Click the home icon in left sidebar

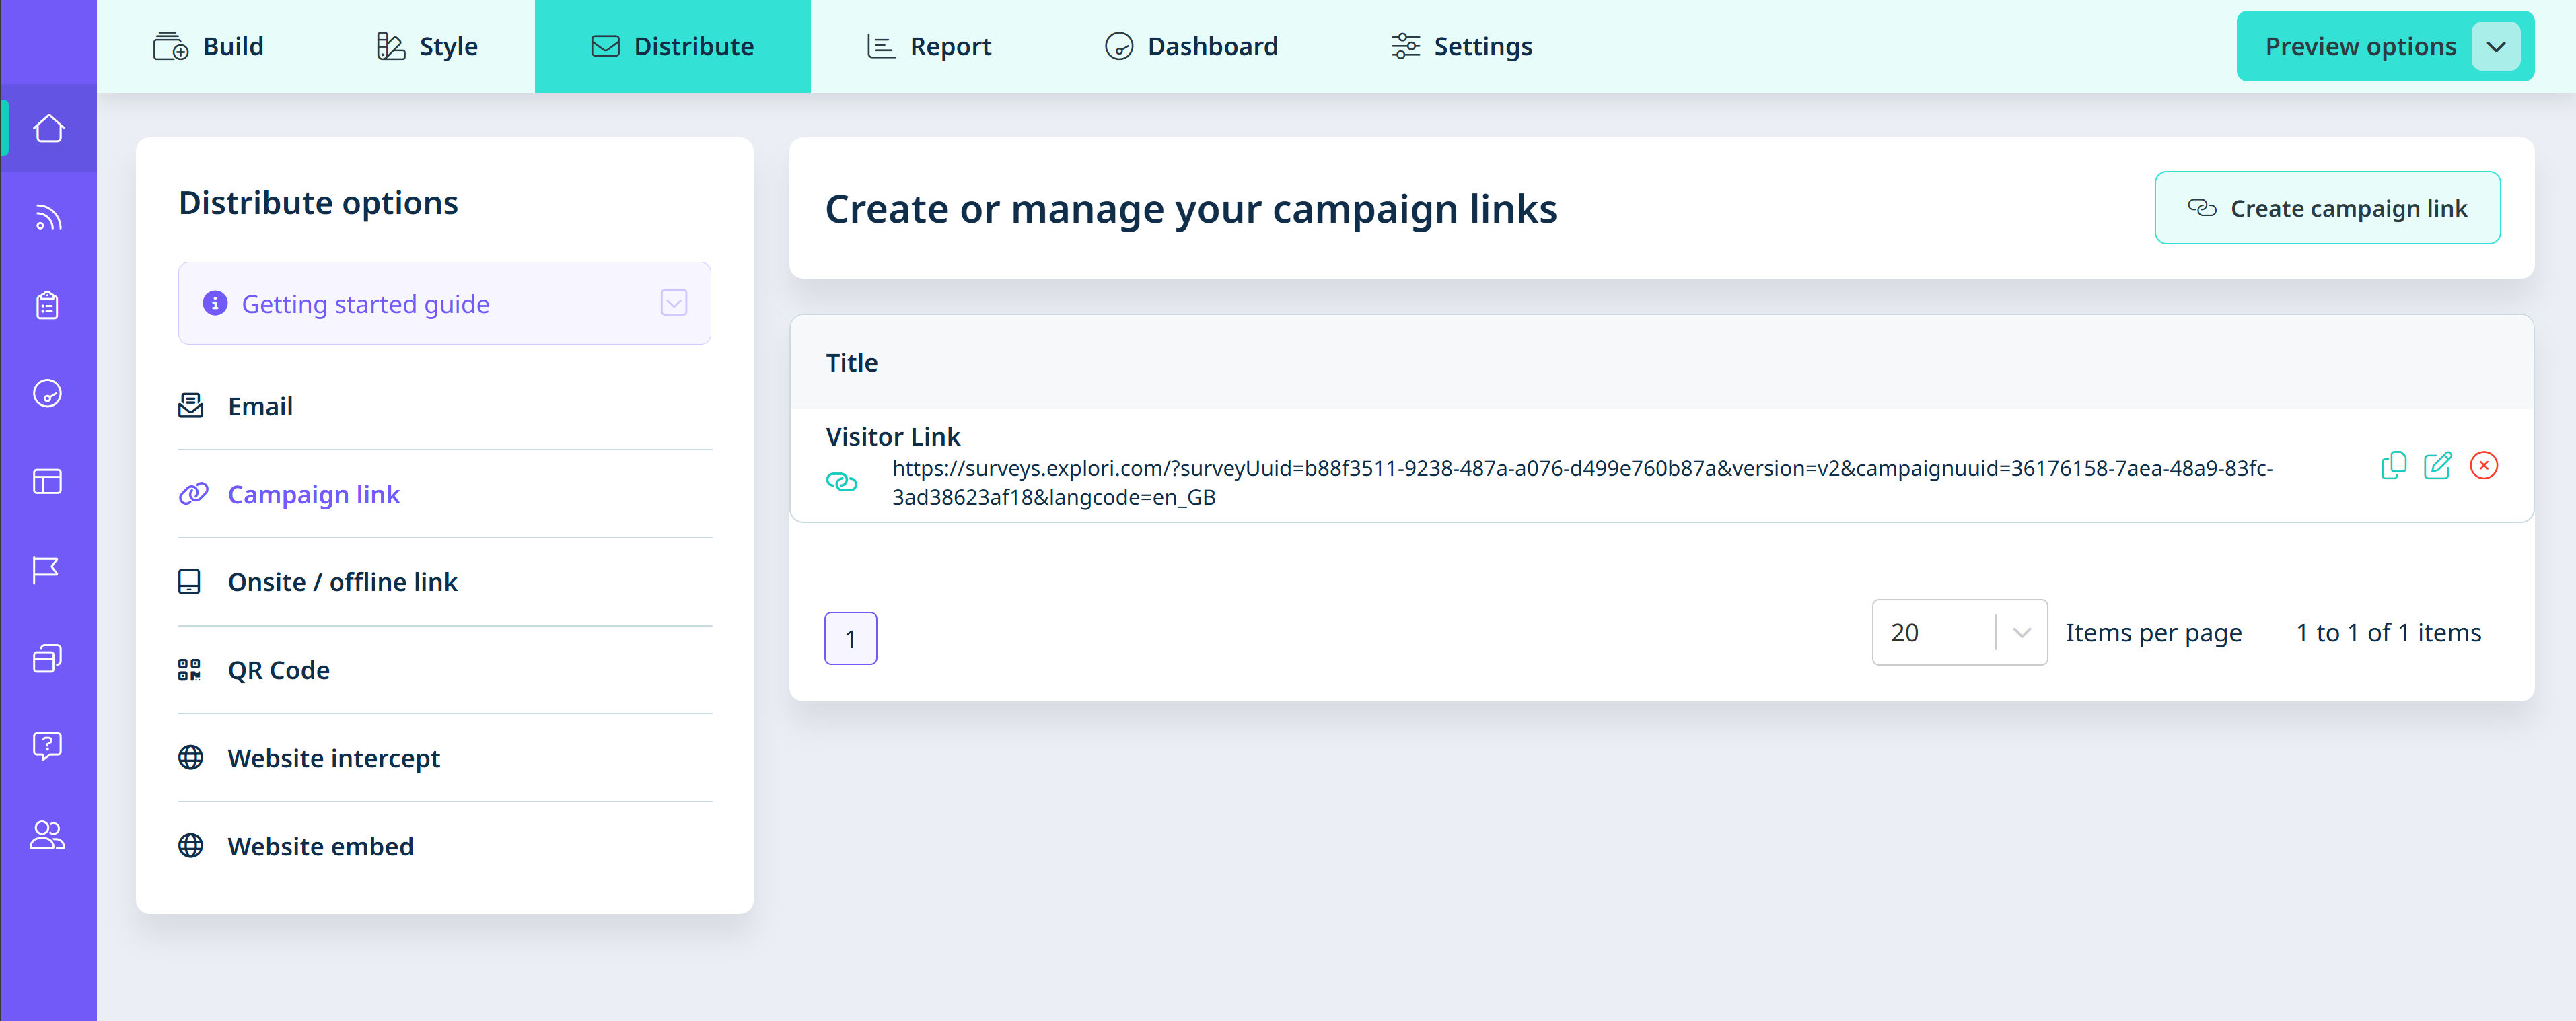click(48, 129)
